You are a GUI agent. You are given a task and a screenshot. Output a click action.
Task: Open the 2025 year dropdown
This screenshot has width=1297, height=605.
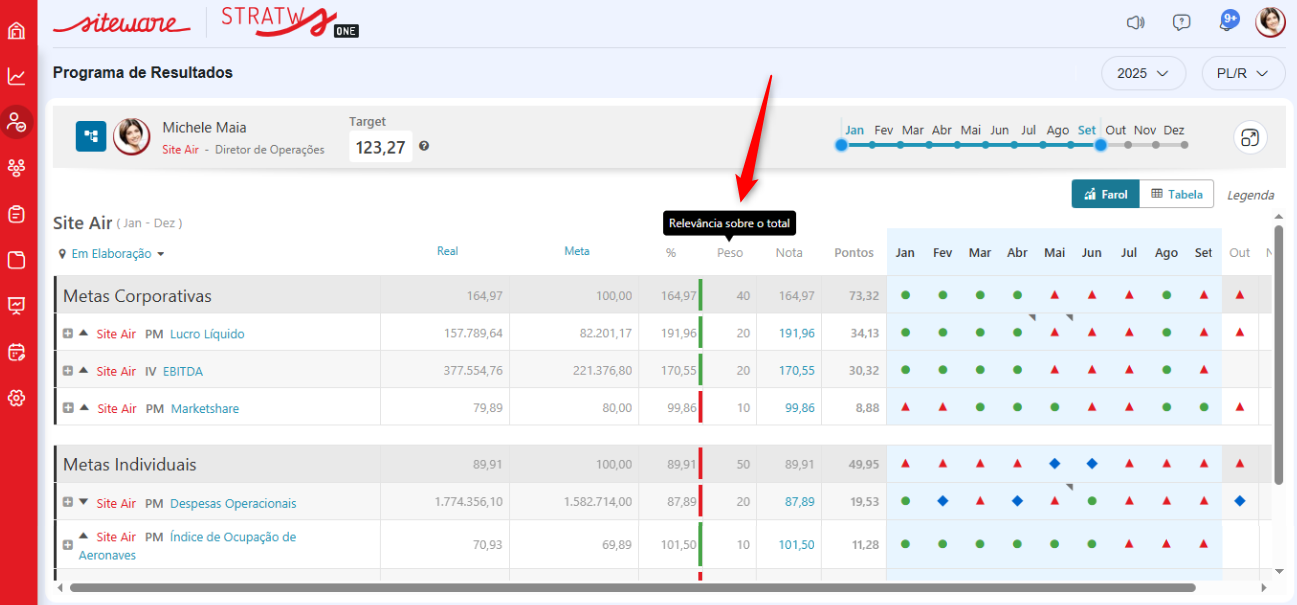coord(1143,73)
